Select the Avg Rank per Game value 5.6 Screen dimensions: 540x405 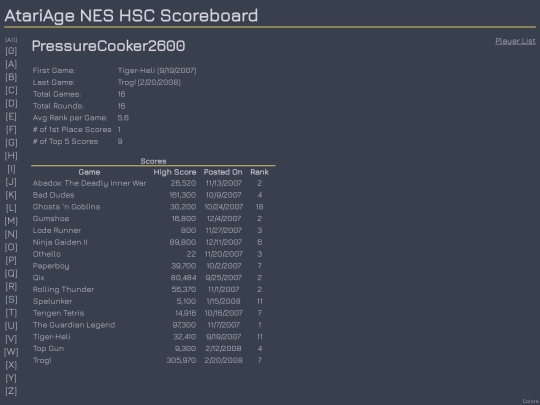pyautogui.click(x=123, y=117)
